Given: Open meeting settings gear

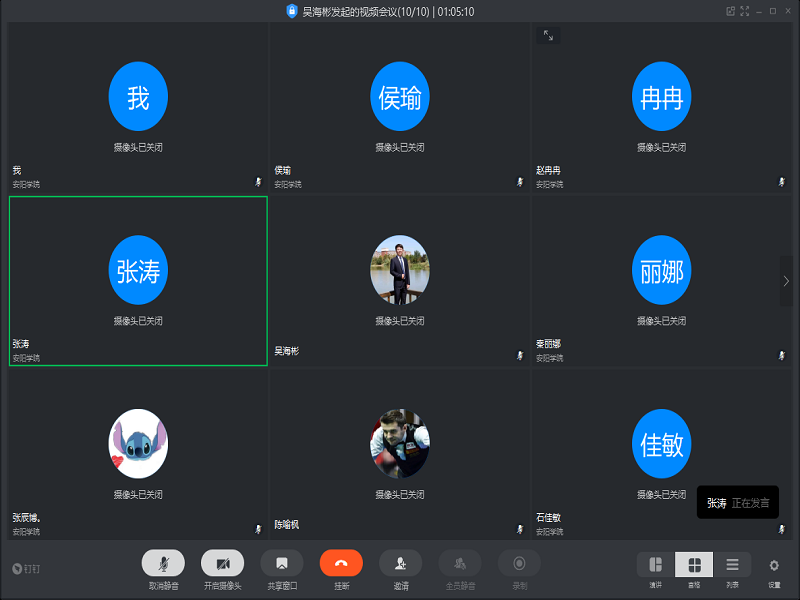Looking at the screenshot, I should coord(774,565).
